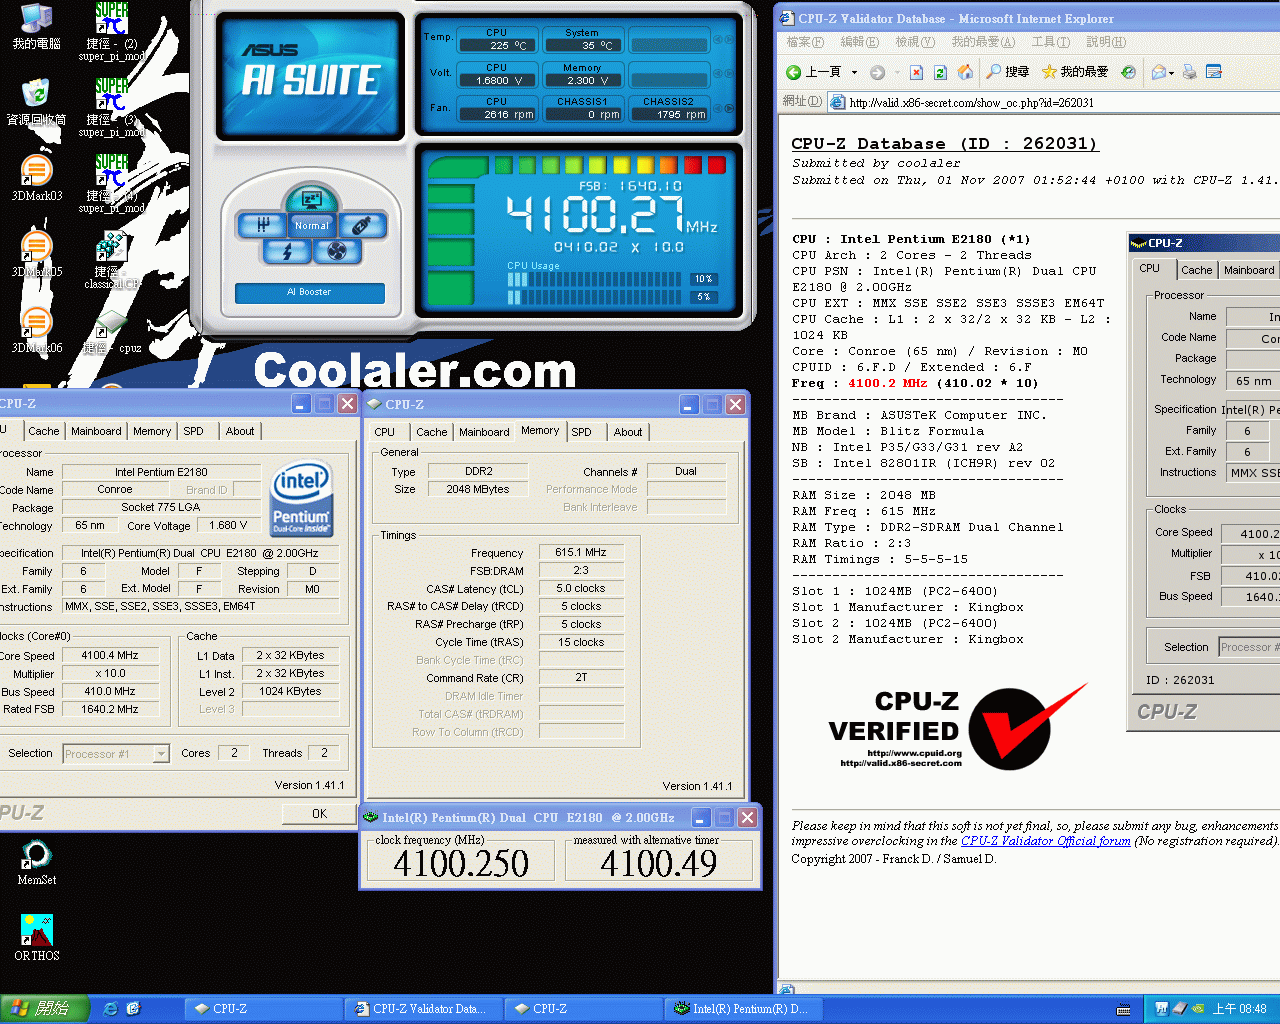Open MemSet desktop shortcut
This screenshot has width=1280, height=1024.
click(x=37, y=863)
